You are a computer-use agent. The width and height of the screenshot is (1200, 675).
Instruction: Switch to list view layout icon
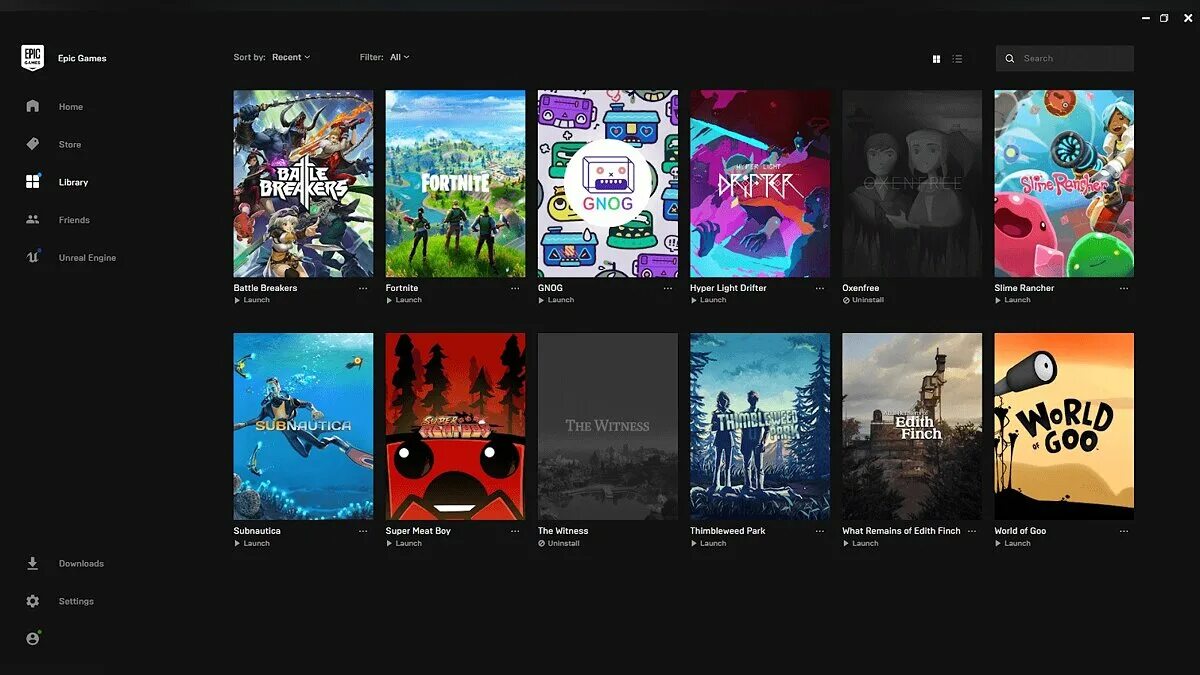pyautogui.click(x=957, y=59)
